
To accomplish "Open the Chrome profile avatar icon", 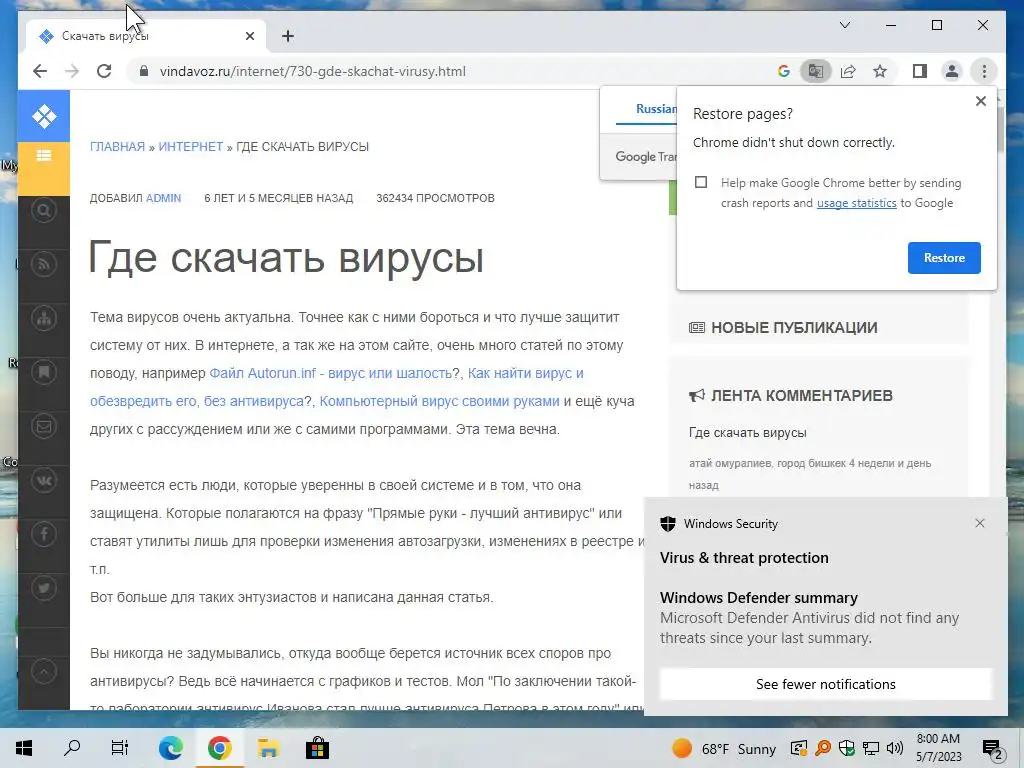I will pyautogui.click(x=952, y=71).
